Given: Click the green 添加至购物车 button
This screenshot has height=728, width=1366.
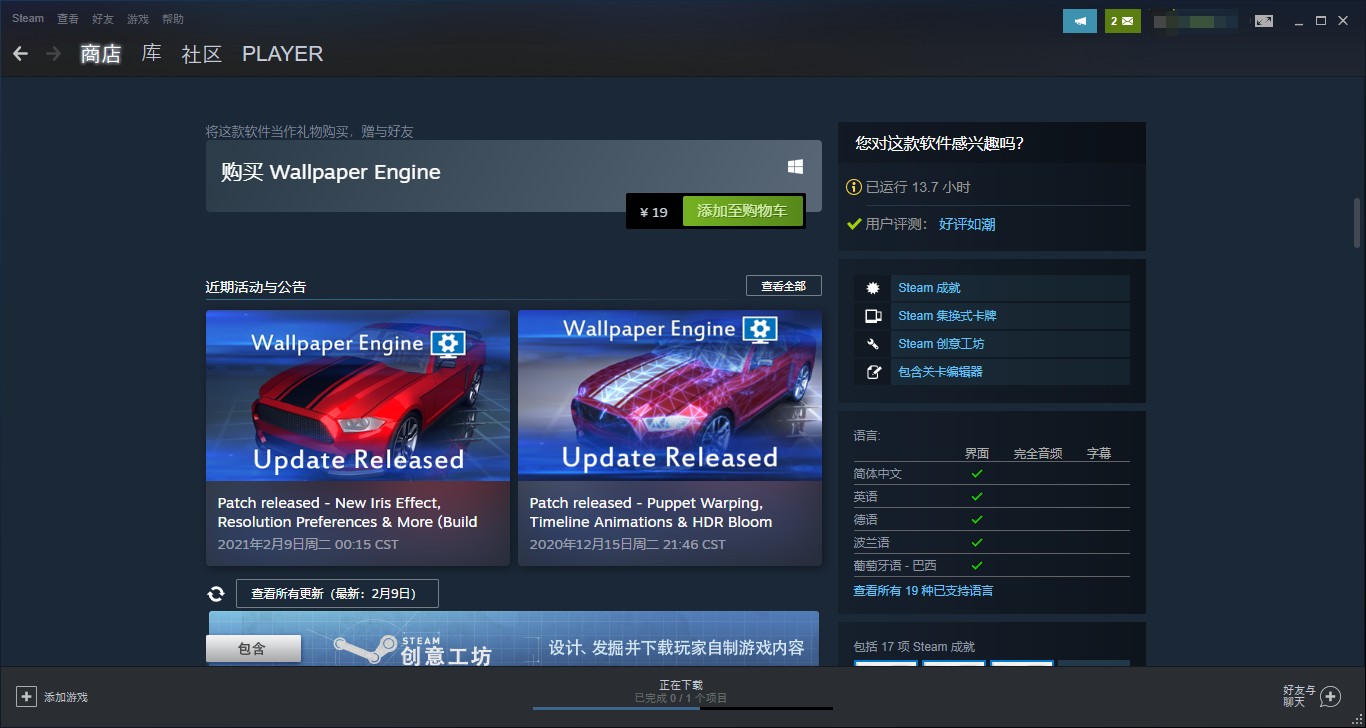Looking at the screenshot, I should click(743, 211).
